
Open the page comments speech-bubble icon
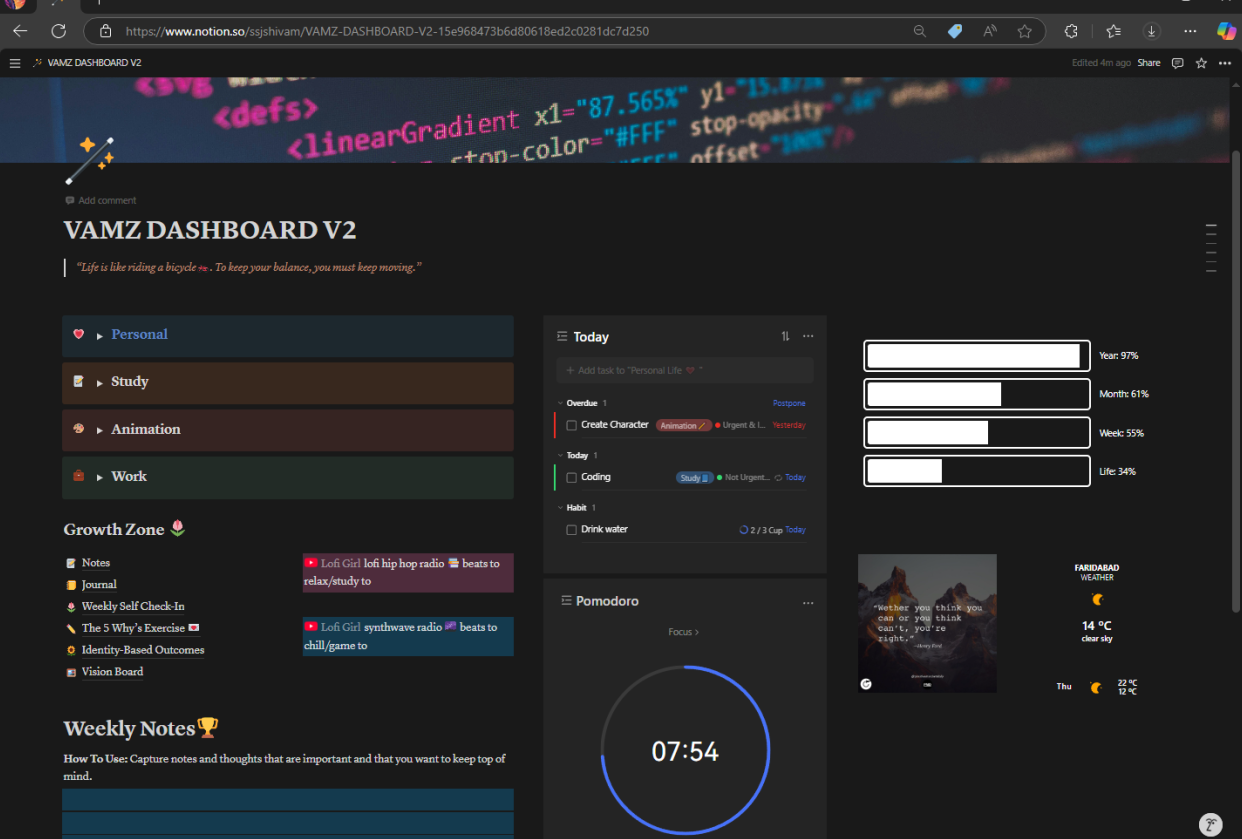1177,63
